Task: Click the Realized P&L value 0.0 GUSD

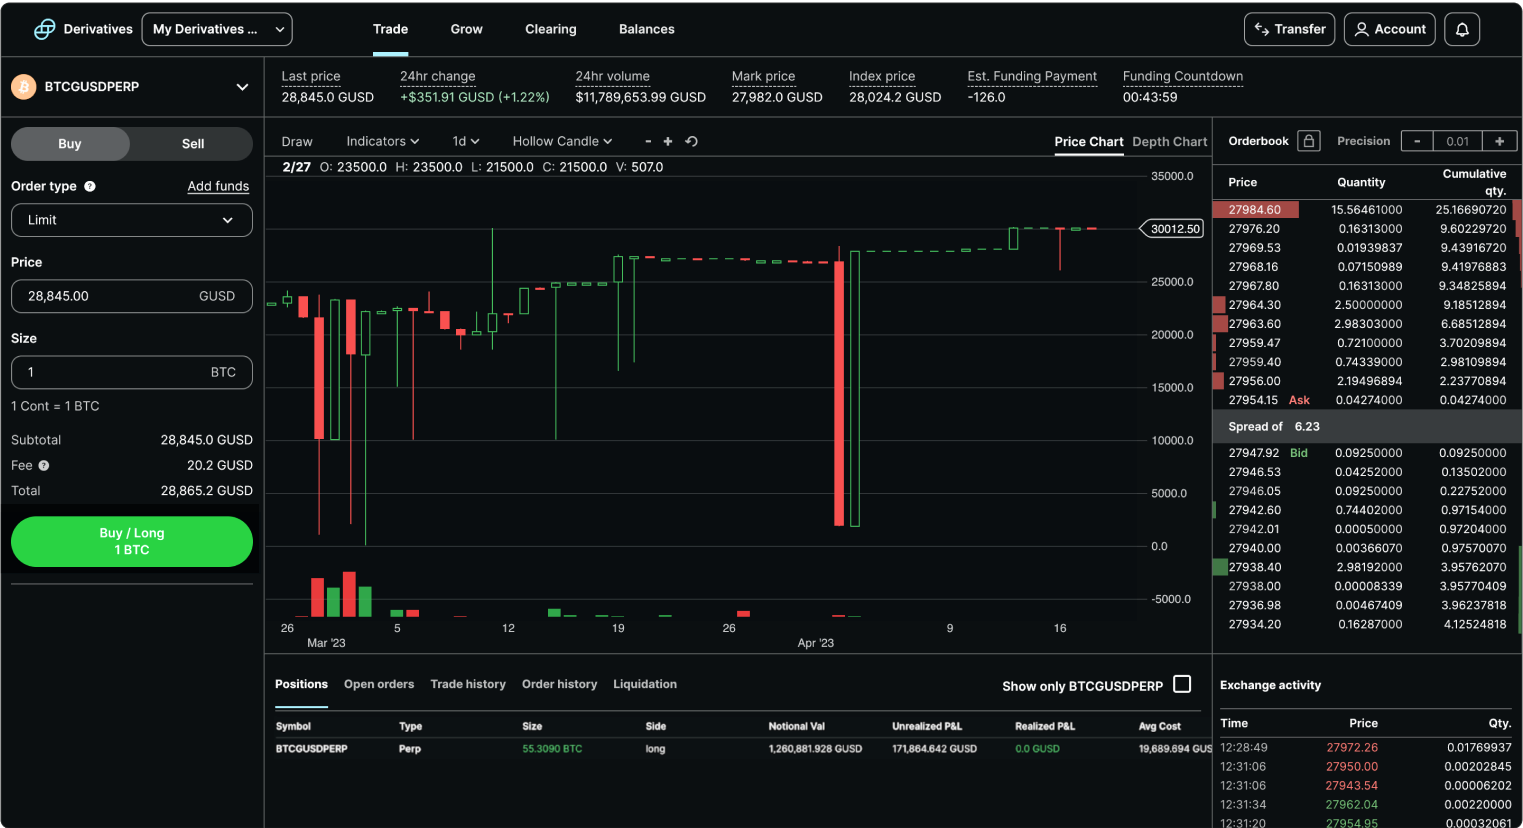Action: [x=1037, y=749]
